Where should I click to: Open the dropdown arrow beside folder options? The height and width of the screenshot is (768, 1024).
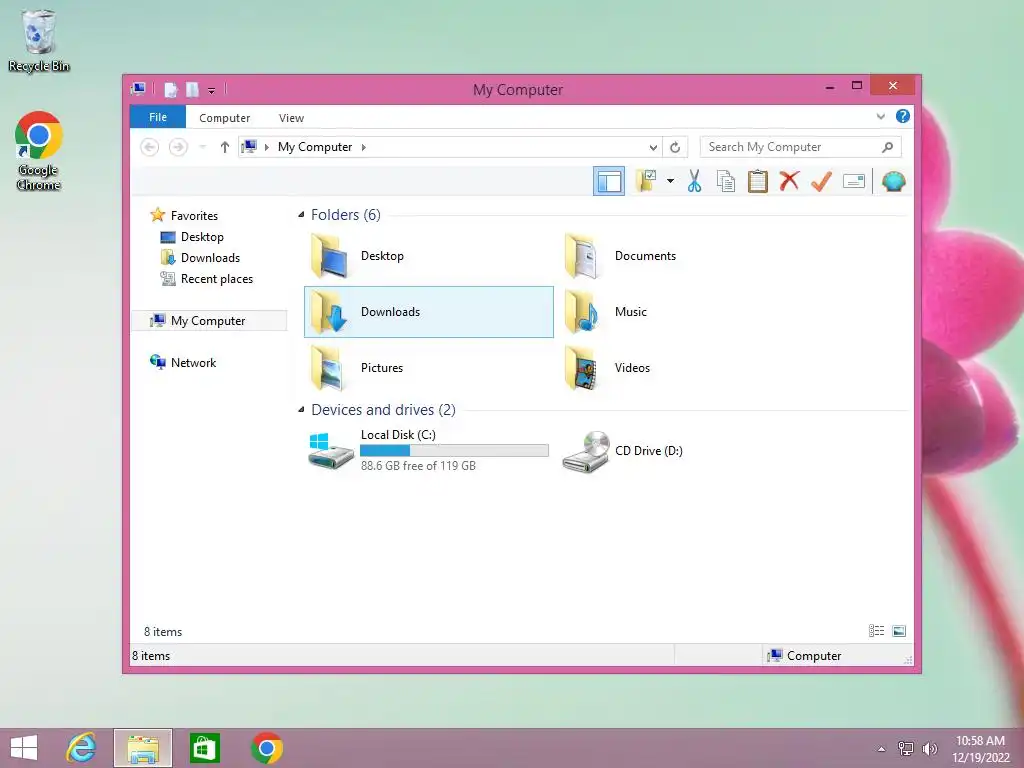[x=670, y=181]
